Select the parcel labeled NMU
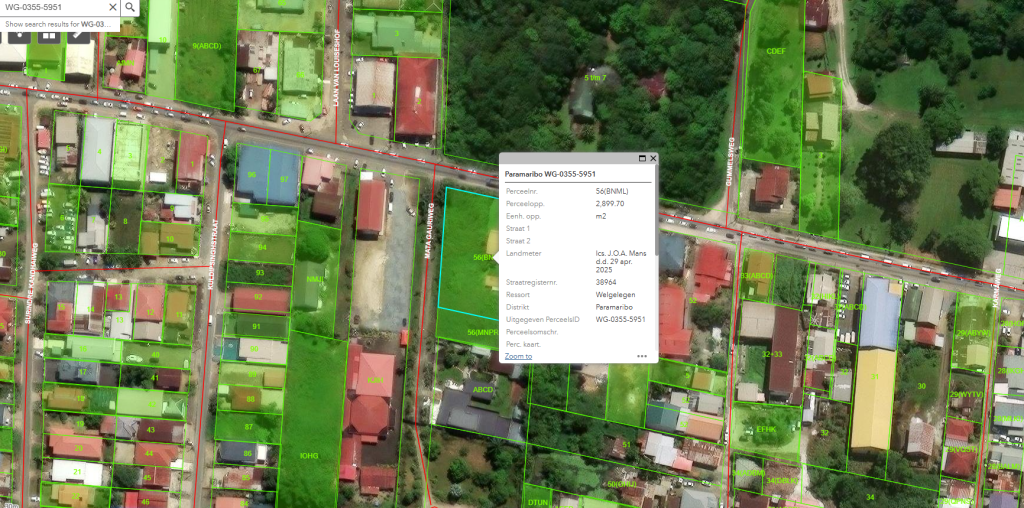Image resolution: width=1024 pixels, height=508 pixels. (315, 280)
